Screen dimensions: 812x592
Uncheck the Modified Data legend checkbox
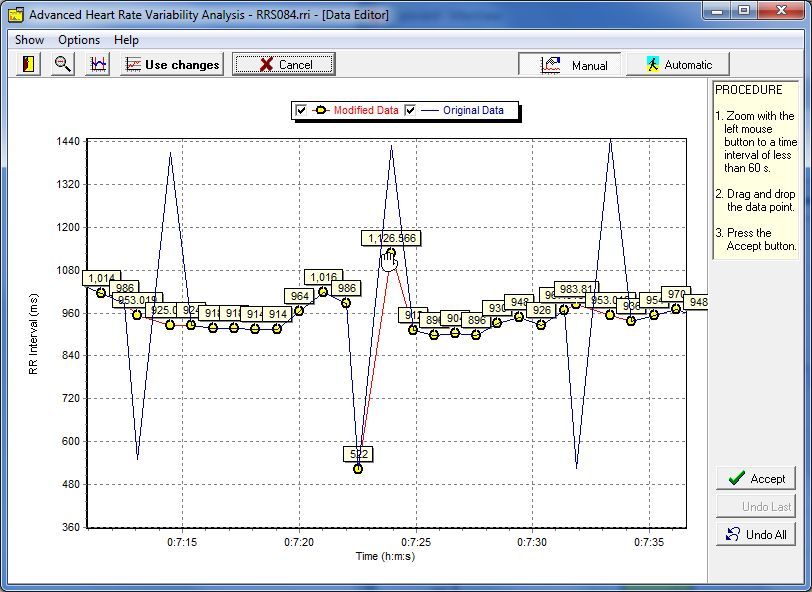[x=301, y=111]
